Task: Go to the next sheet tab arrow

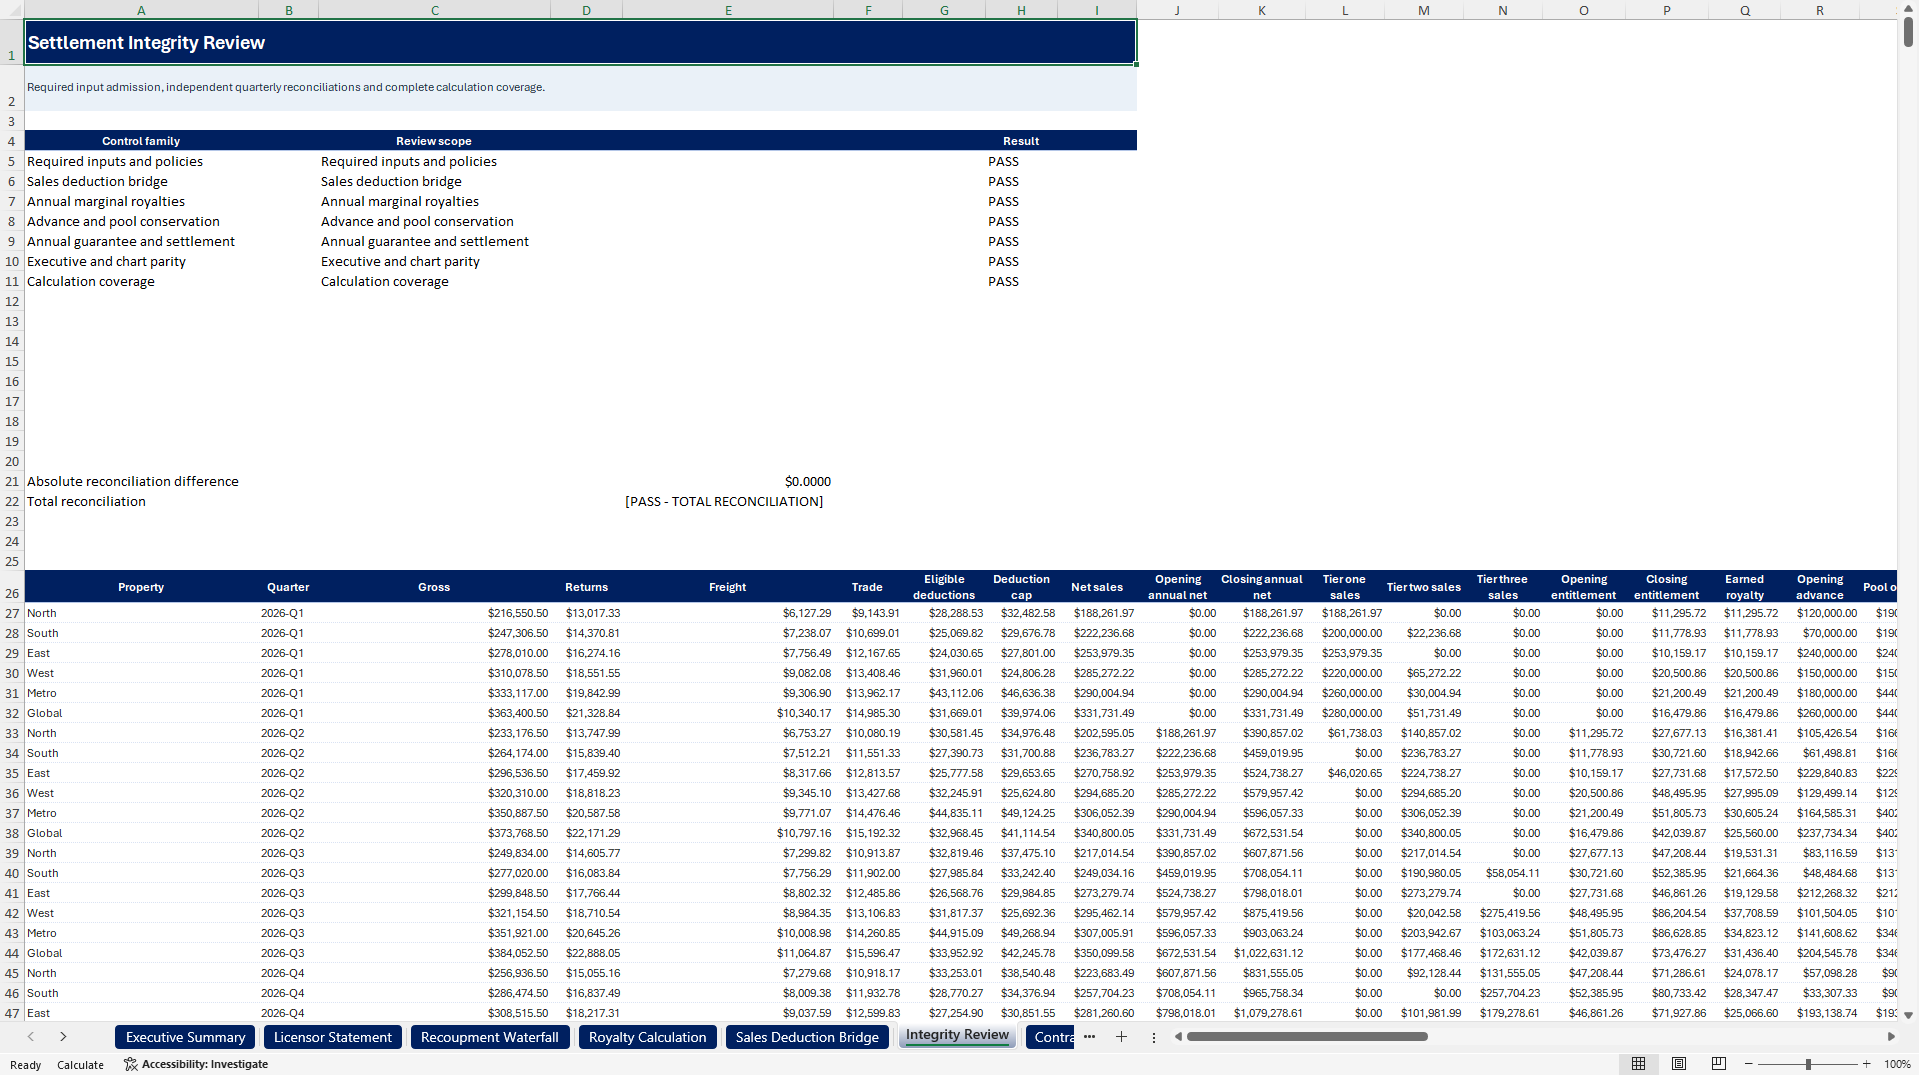Action: 63,1037
